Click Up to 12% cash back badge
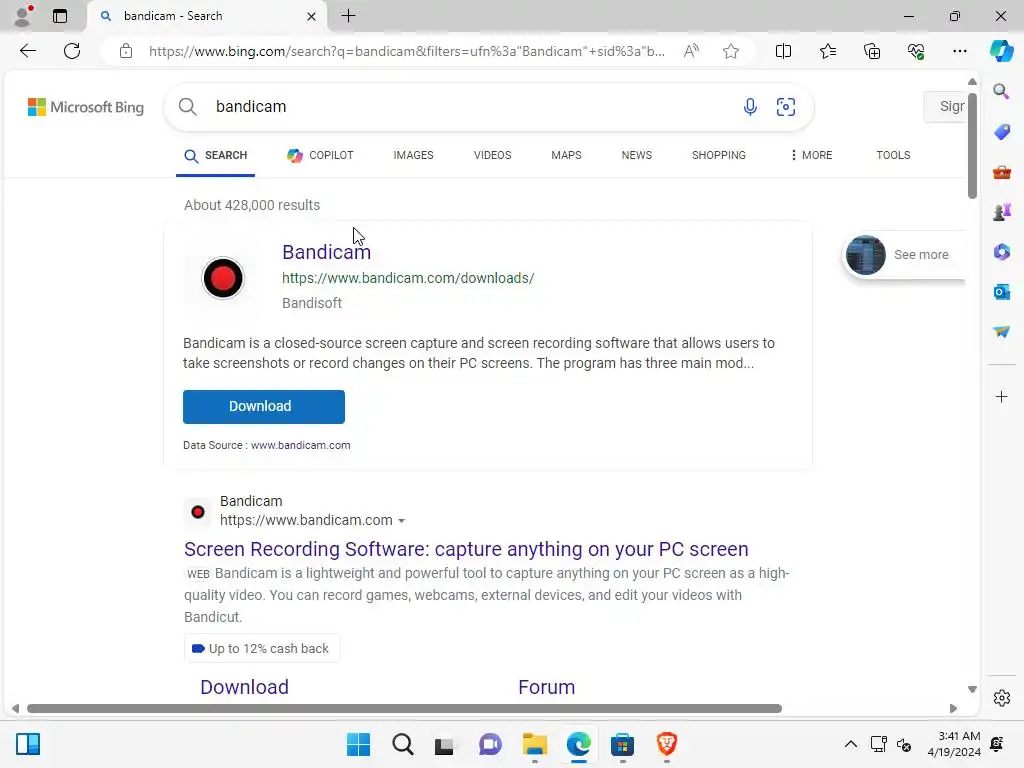The height and width of the screenshot is (768, 1024). [262, 648]
